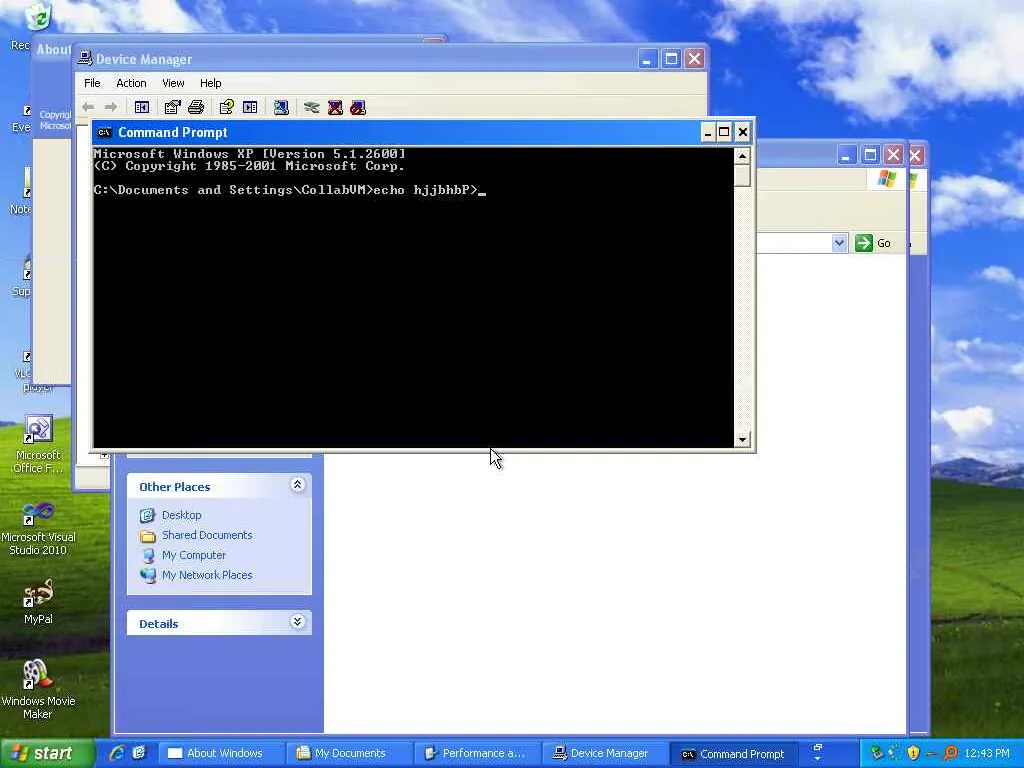Expand the Details panel
The width and height of the screenshot is (1024, 768).
coord(297,621)
